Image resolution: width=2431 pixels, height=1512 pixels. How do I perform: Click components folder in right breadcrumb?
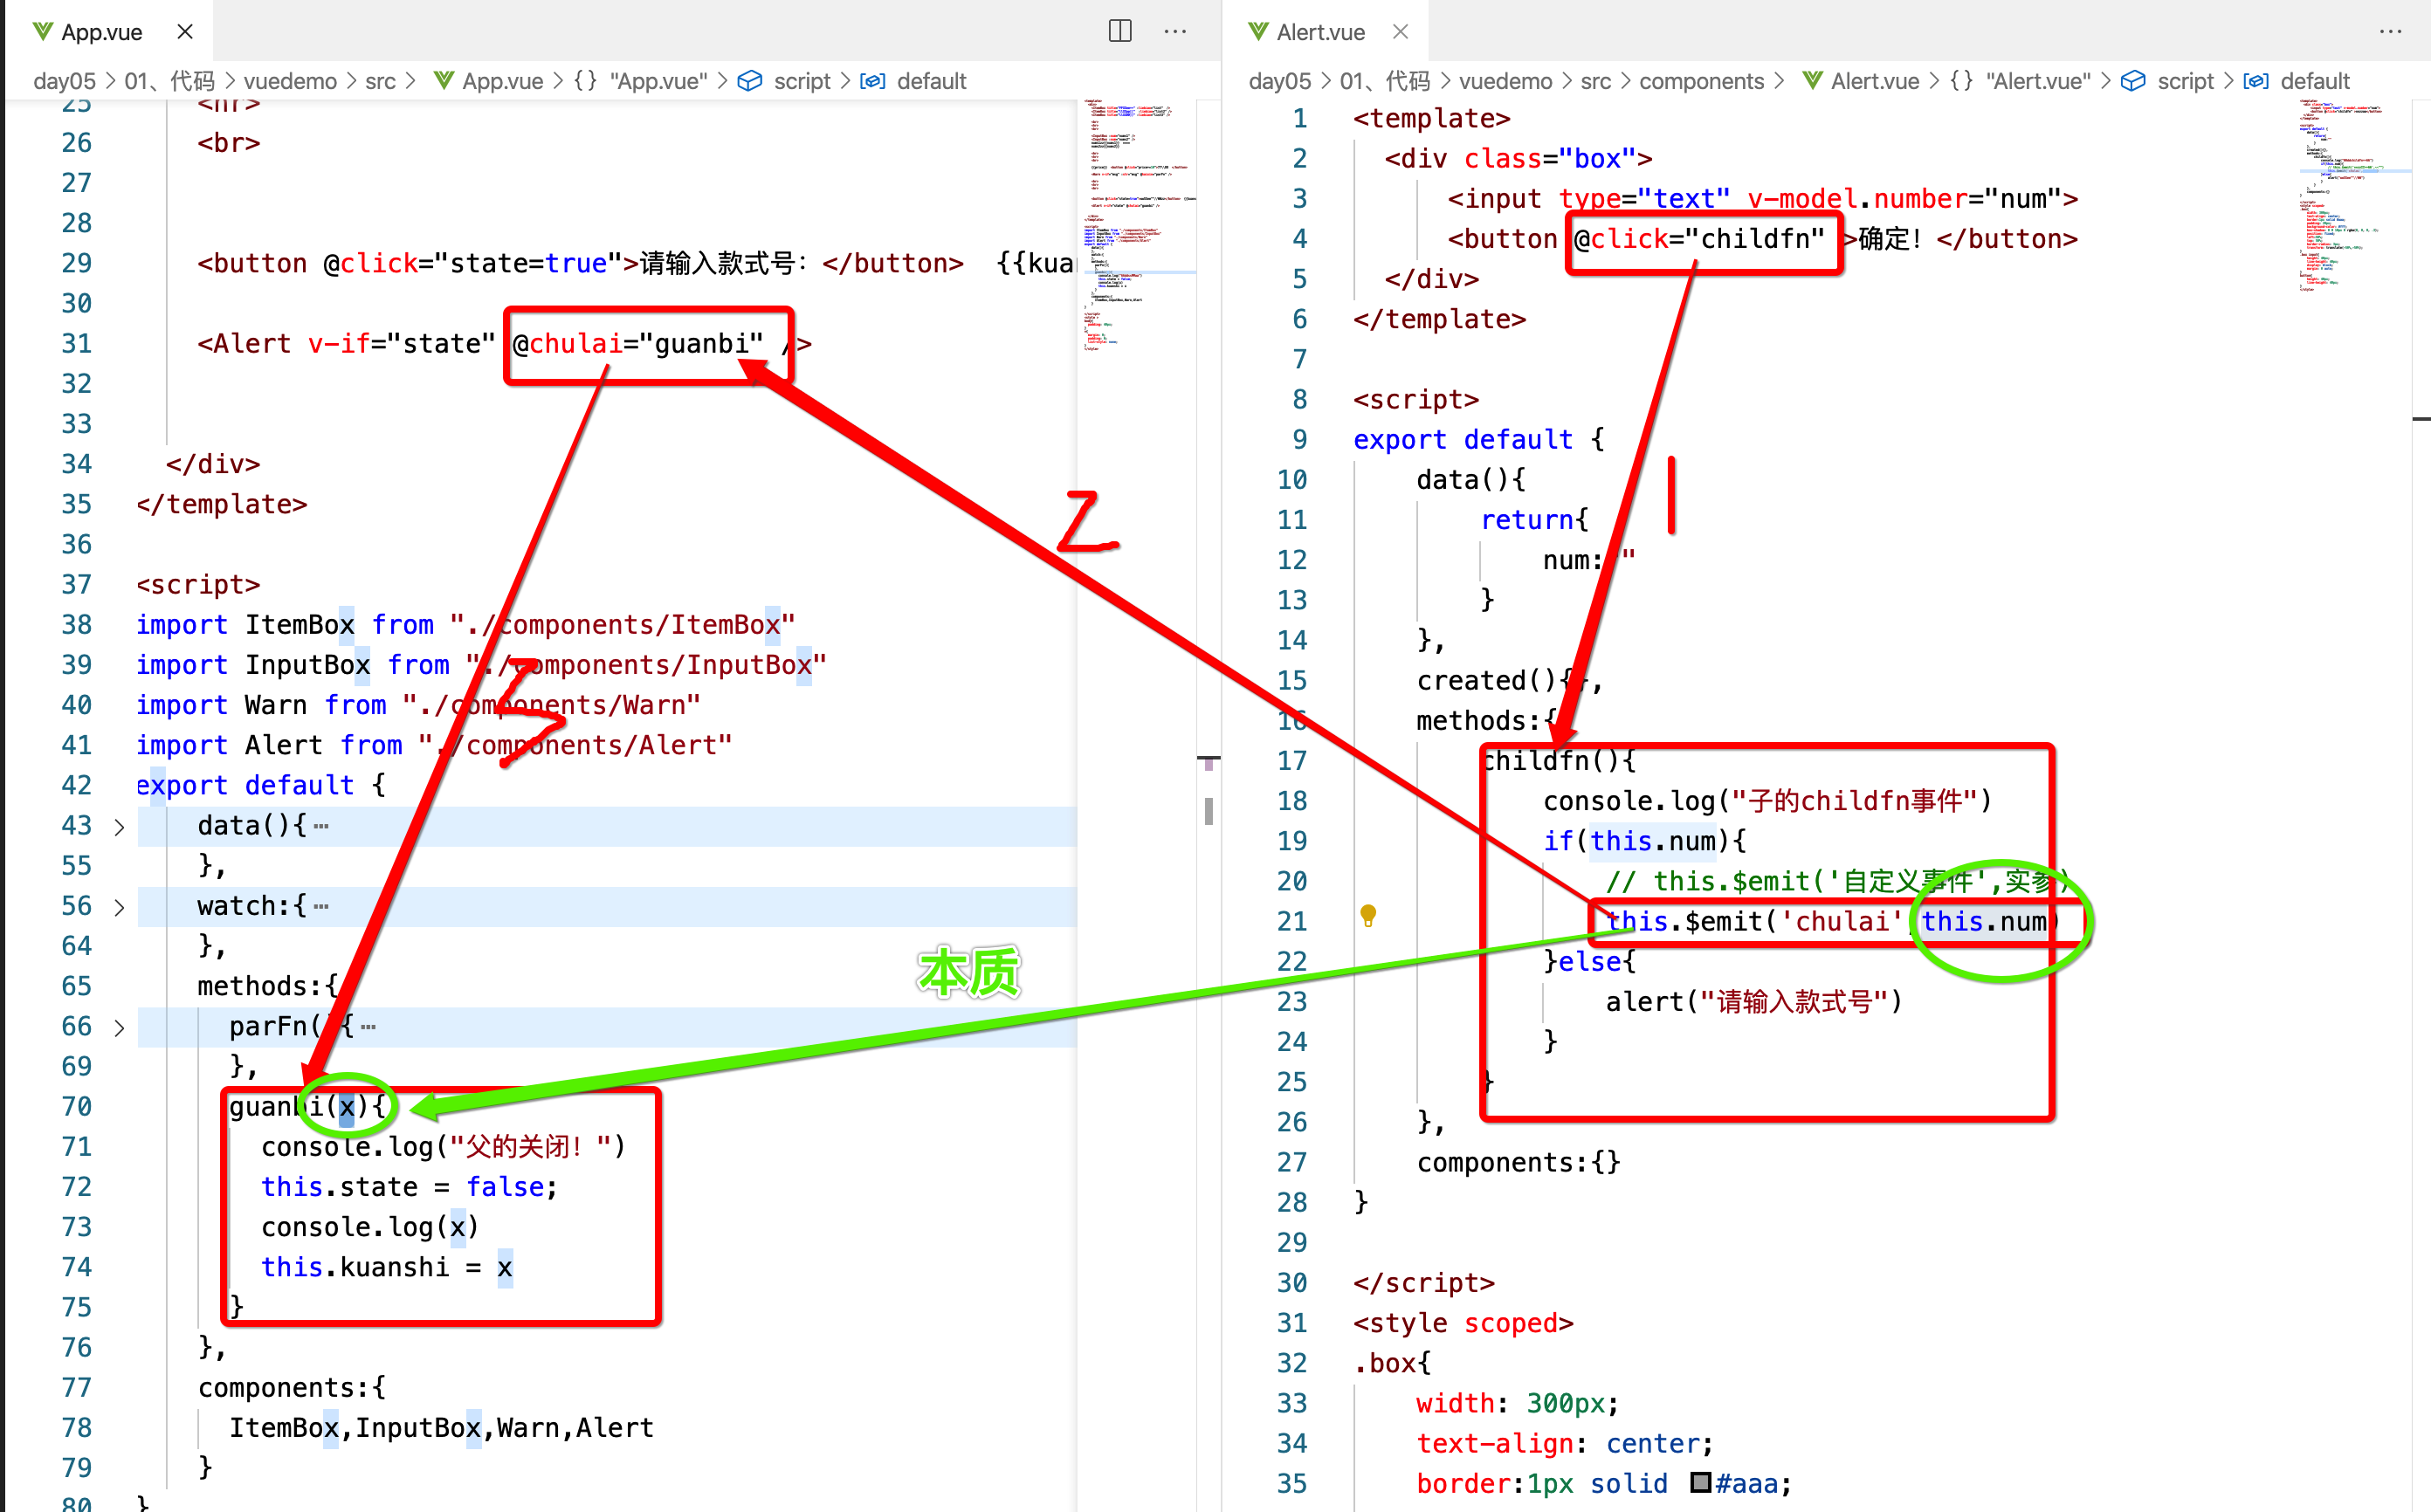pos(1701,81)
